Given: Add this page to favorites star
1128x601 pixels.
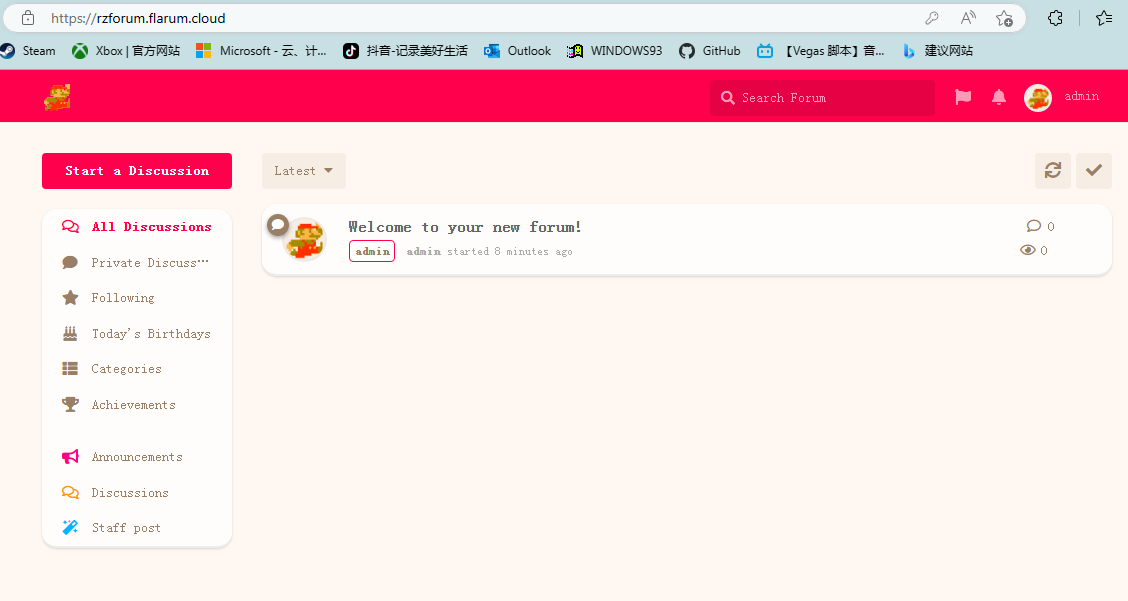Looking at the screenshot, I should coord(1004,18).
